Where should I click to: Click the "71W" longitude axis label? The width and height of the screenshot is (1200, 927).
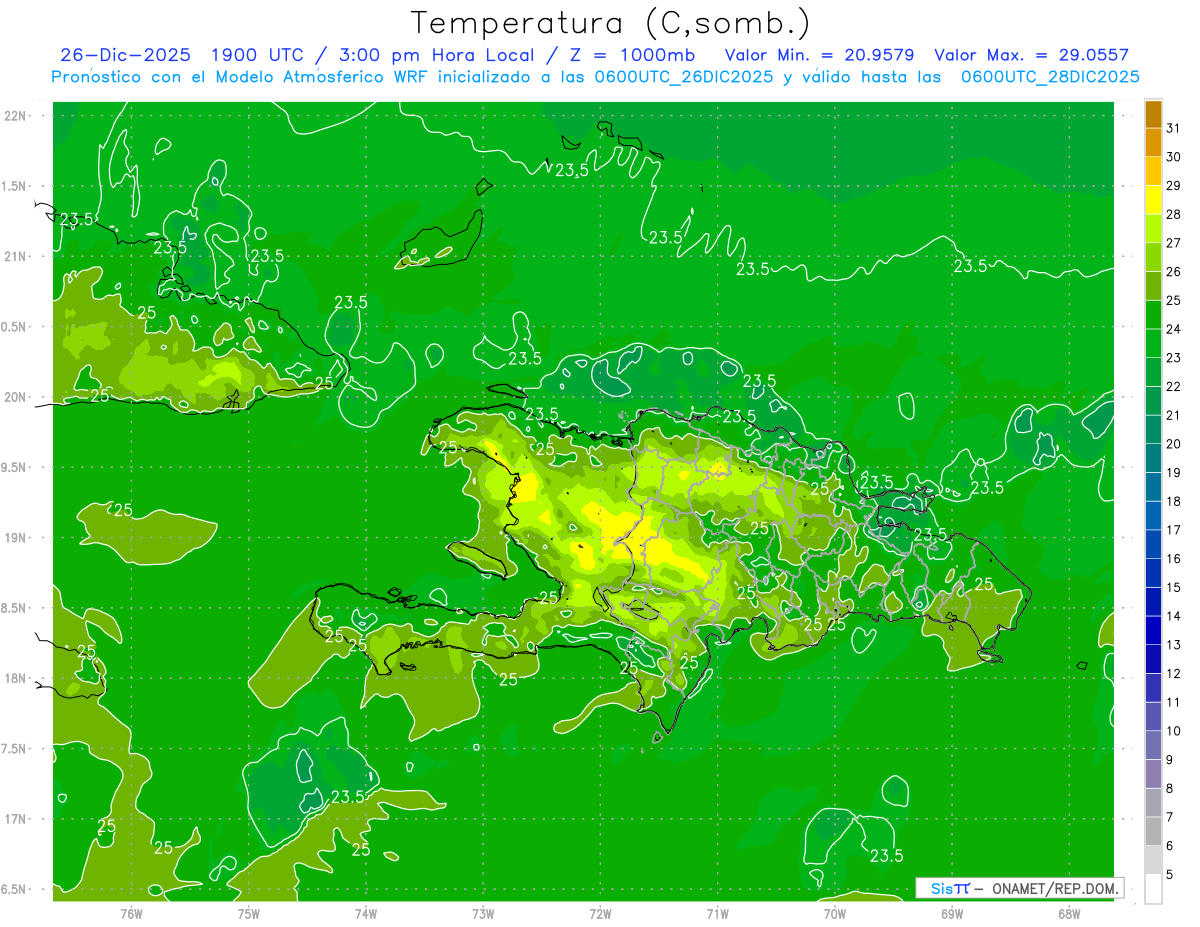pos(717,914)
